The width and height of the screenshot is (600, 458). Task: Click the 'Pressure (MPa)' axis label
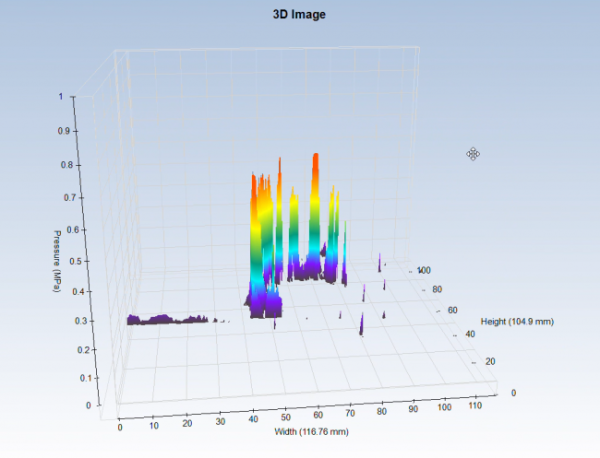57,261
